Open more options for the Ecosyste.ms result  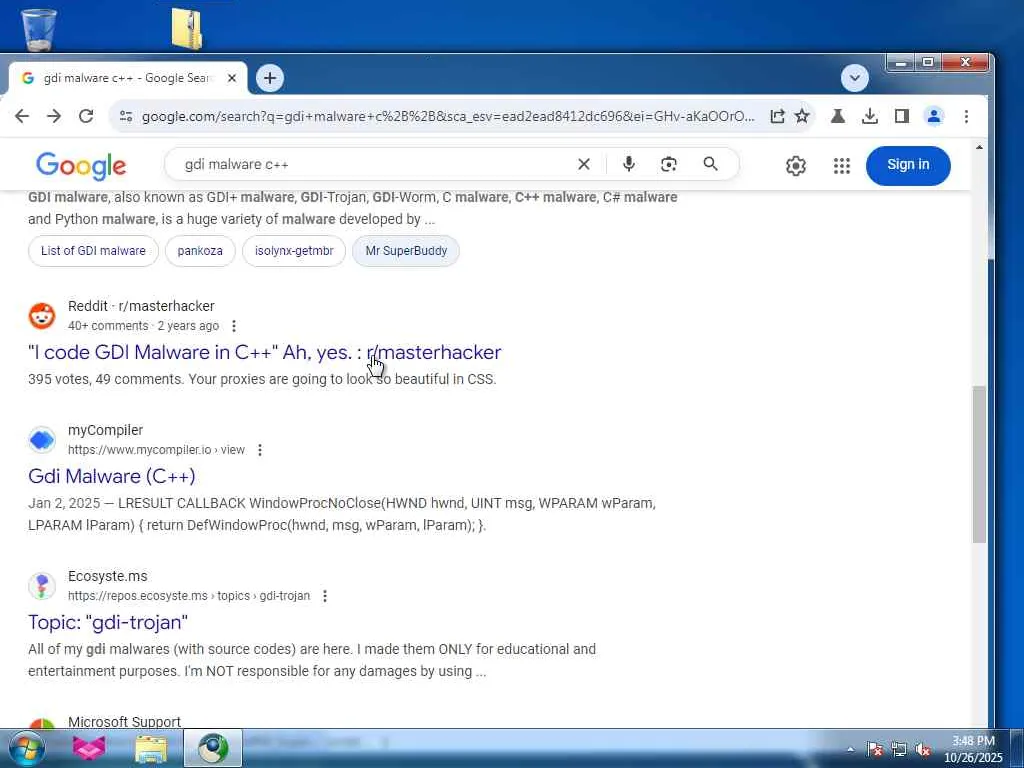[x=325, y=596]
